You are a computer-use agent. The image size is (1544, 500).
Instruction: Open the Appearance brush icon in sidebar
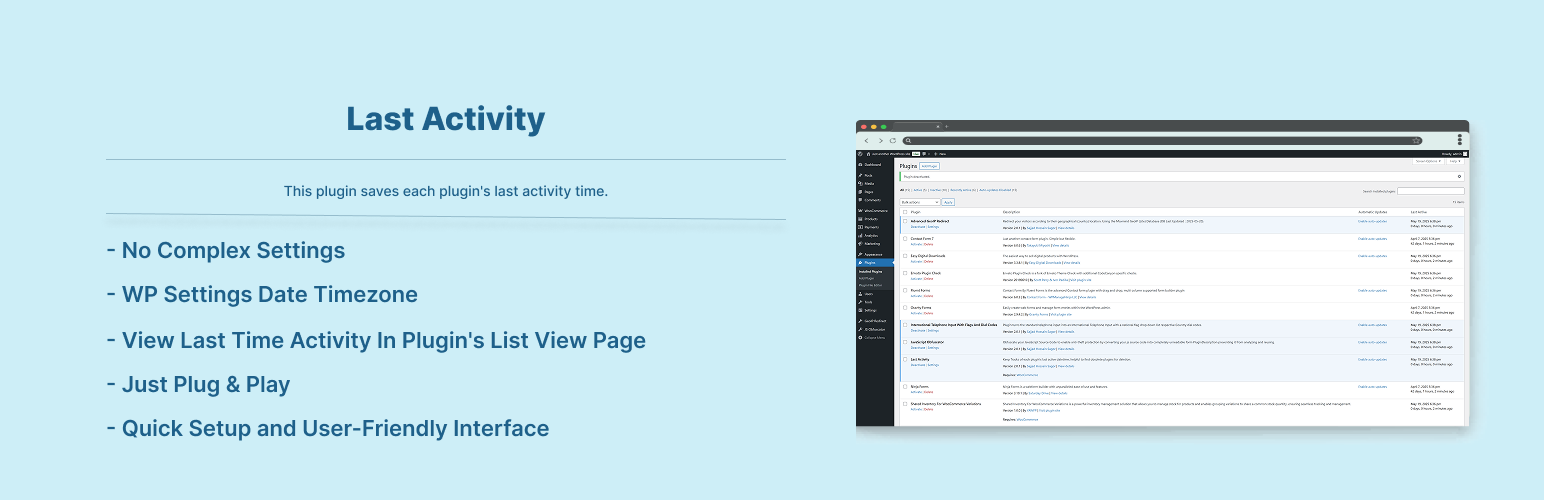[860, 254]
